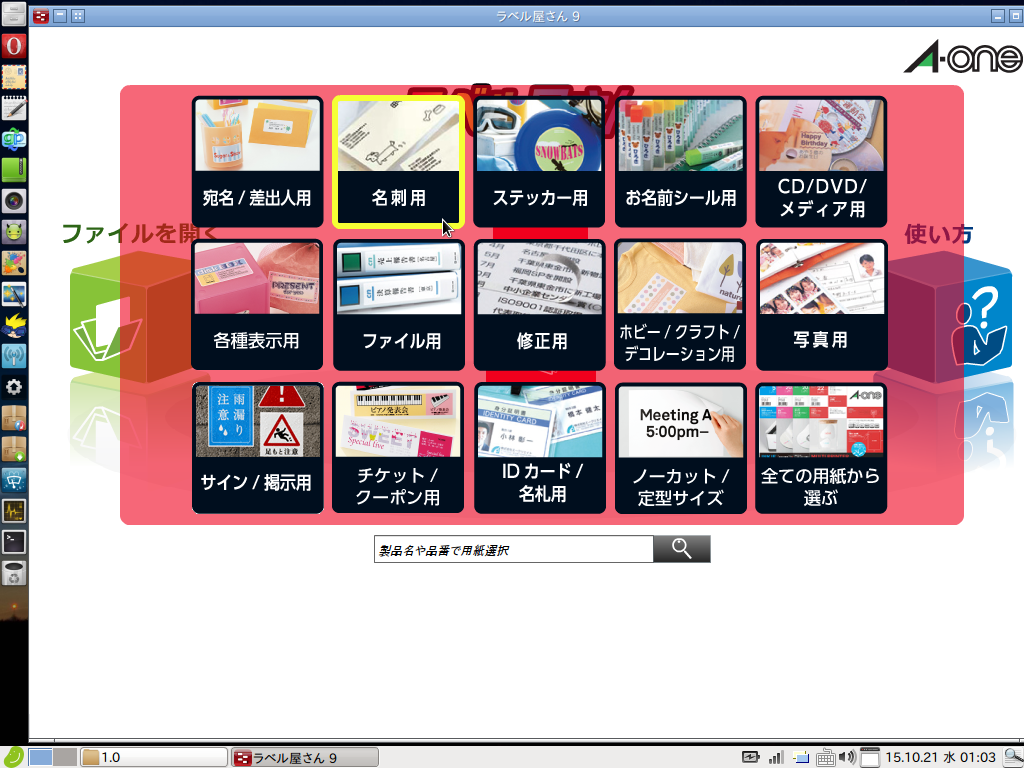1024x768 pixels.
Task: Switch to the 1.0 folder taskbar window
Action: pyautogui.click(x=154, y=758)
